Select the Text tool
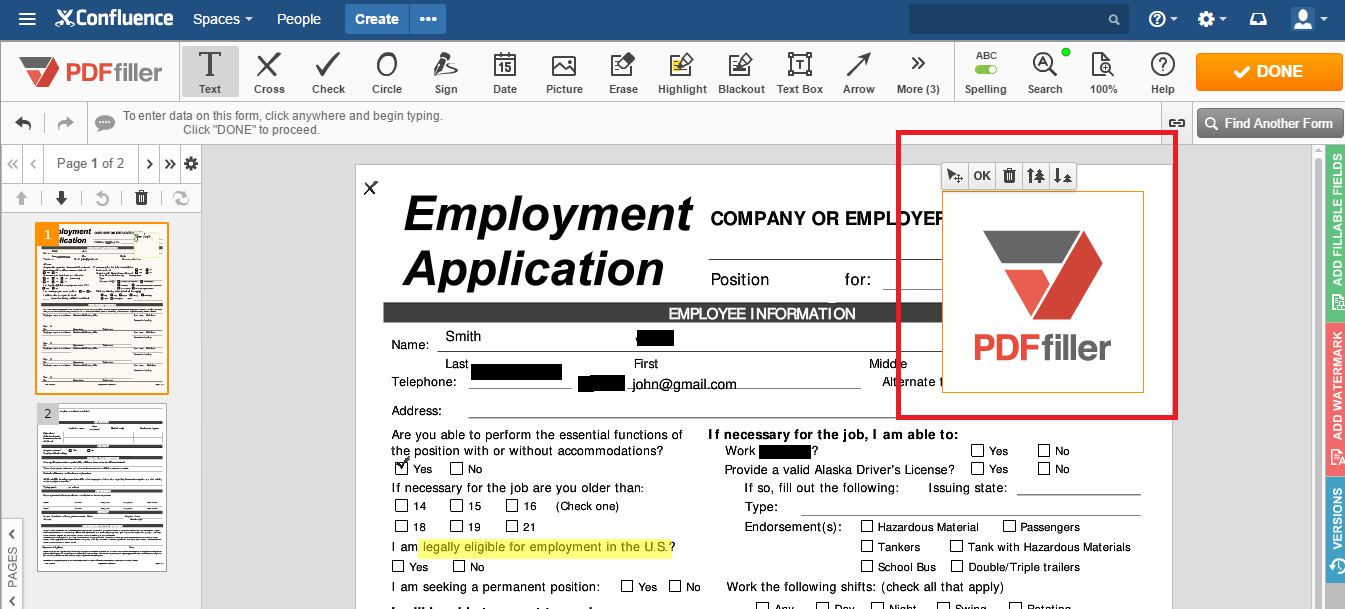 [210, 71]
